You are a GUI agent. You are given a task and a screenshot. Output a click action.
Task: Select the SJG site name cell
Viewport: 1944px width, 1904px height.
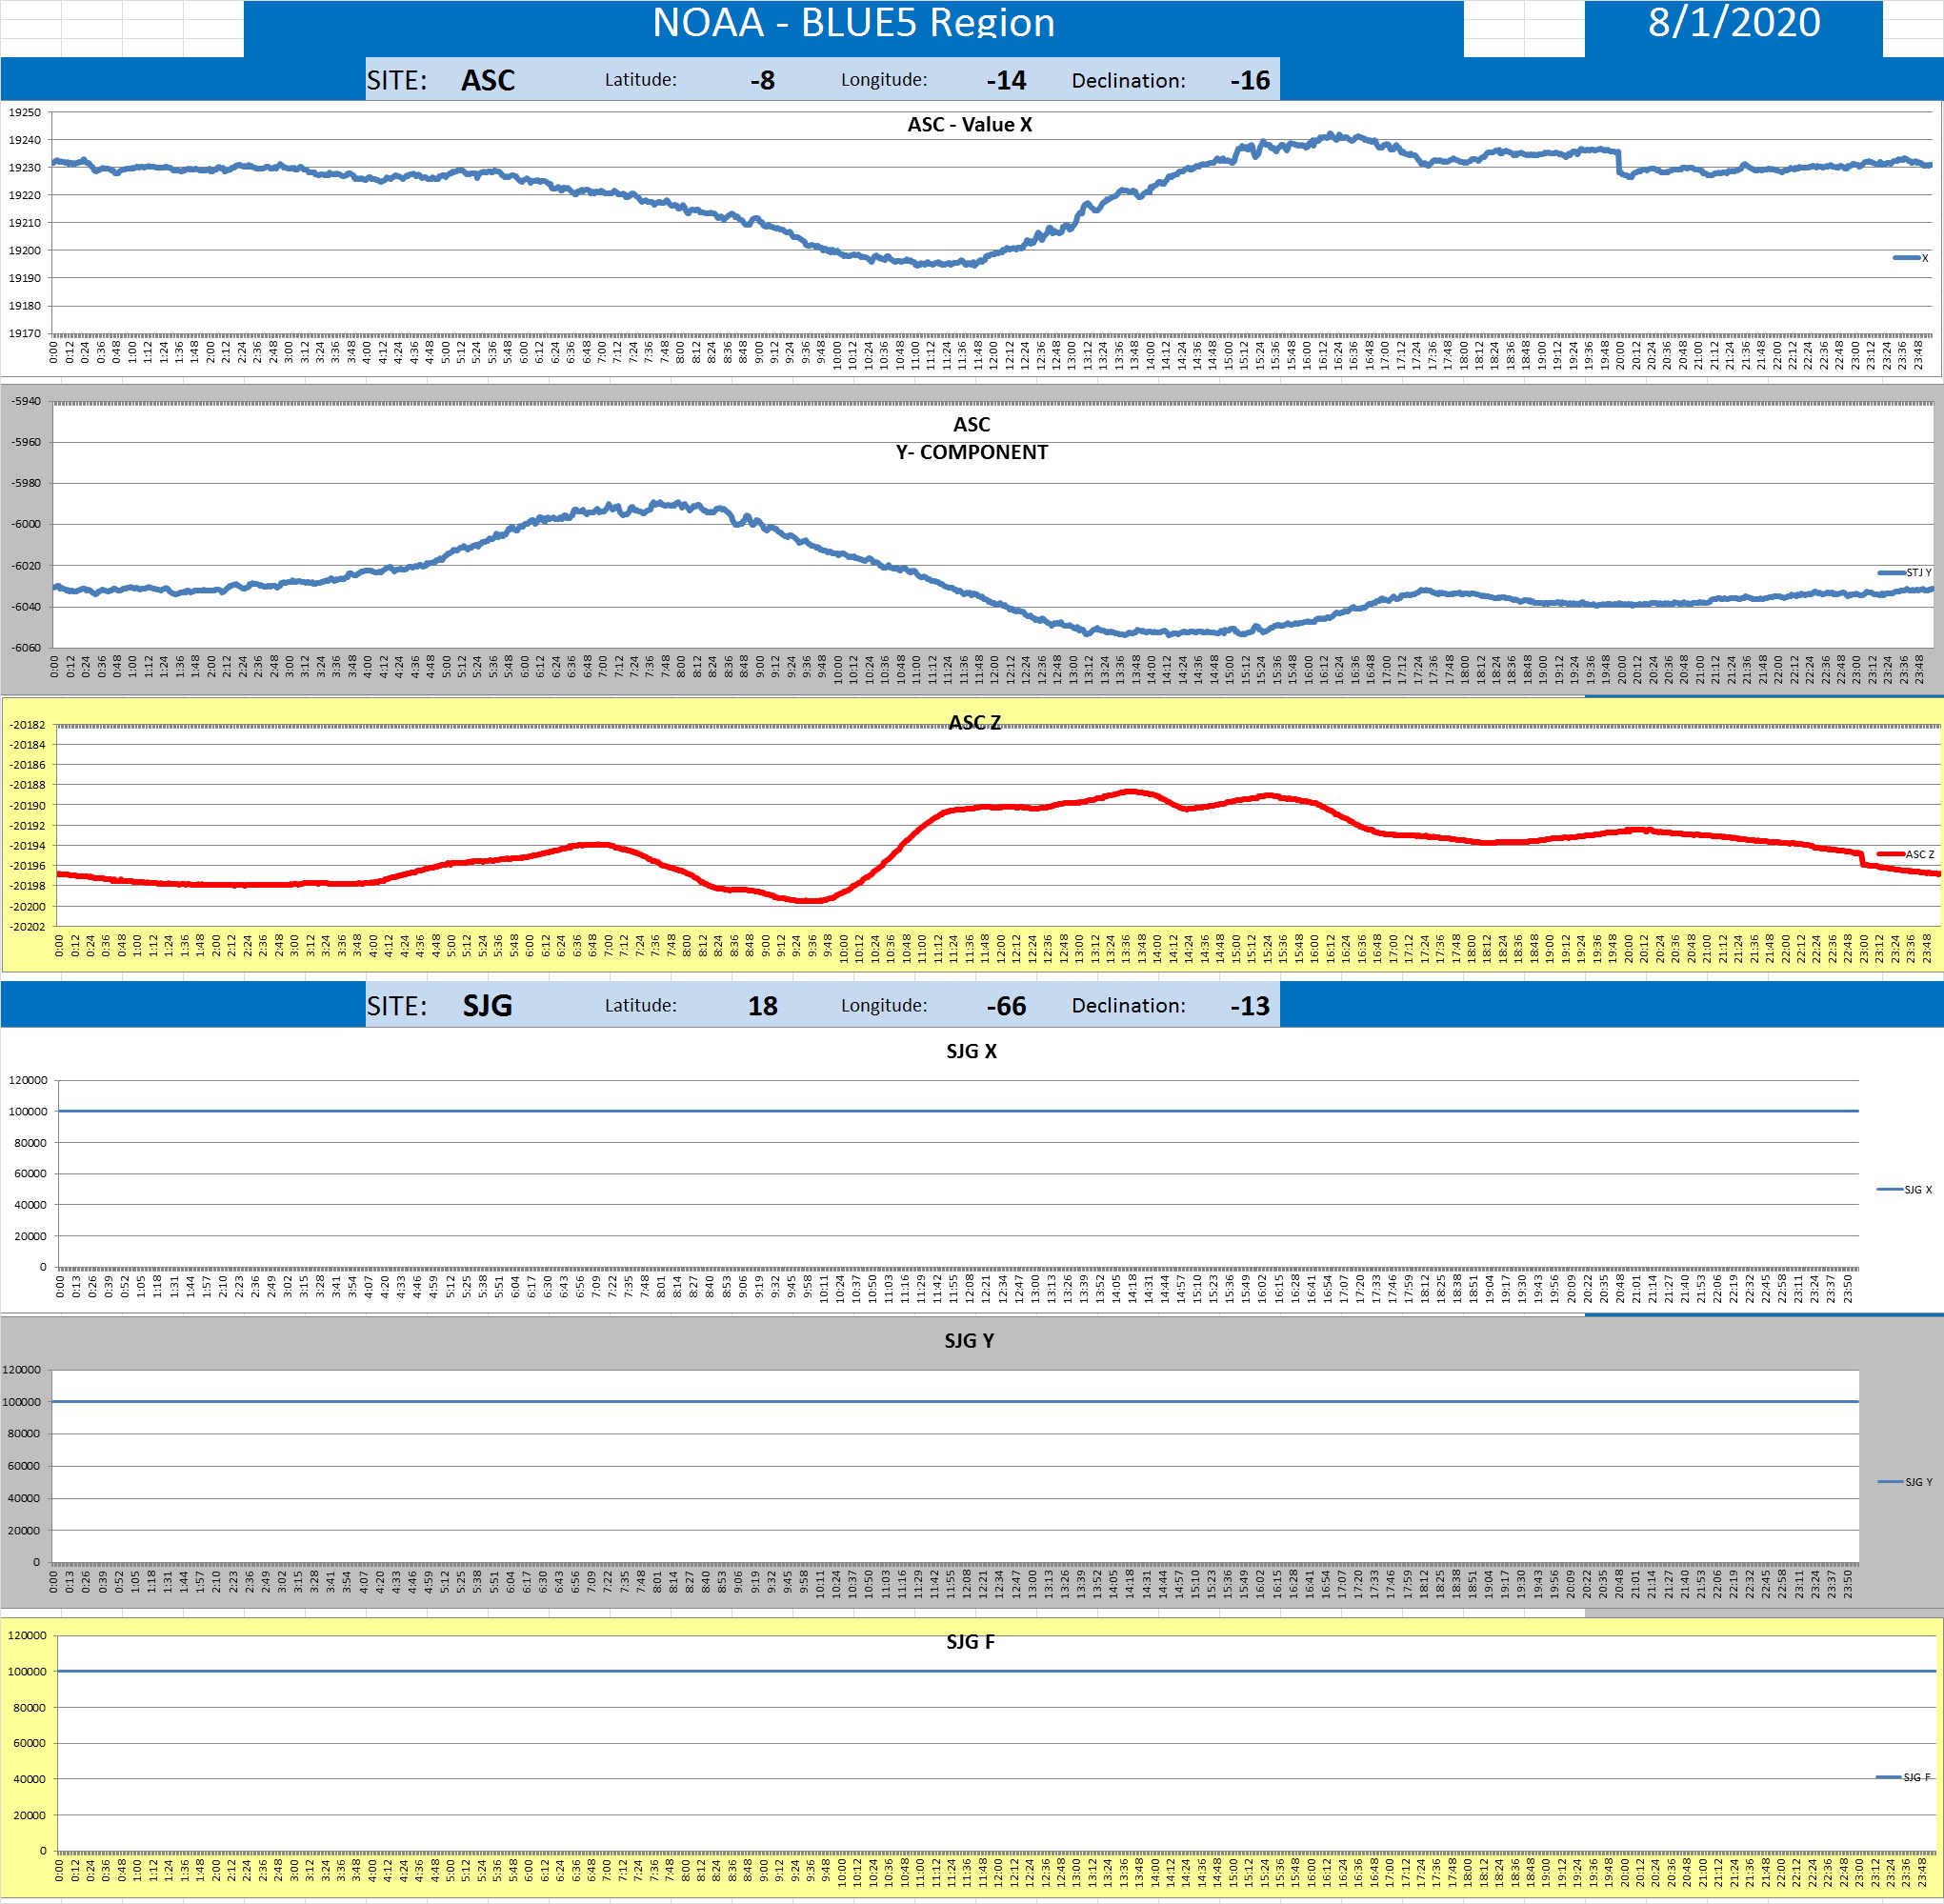pos(487,1005)
